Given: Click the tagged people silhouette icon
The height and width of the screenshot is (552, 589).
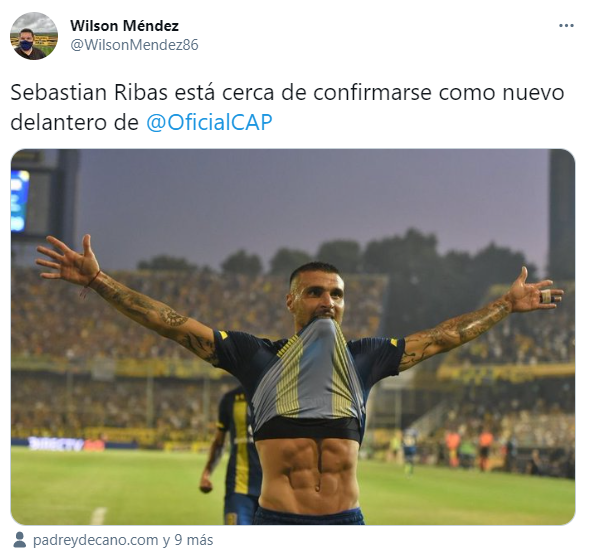Looking at the screenshot, I should click(x=19, y=540).
